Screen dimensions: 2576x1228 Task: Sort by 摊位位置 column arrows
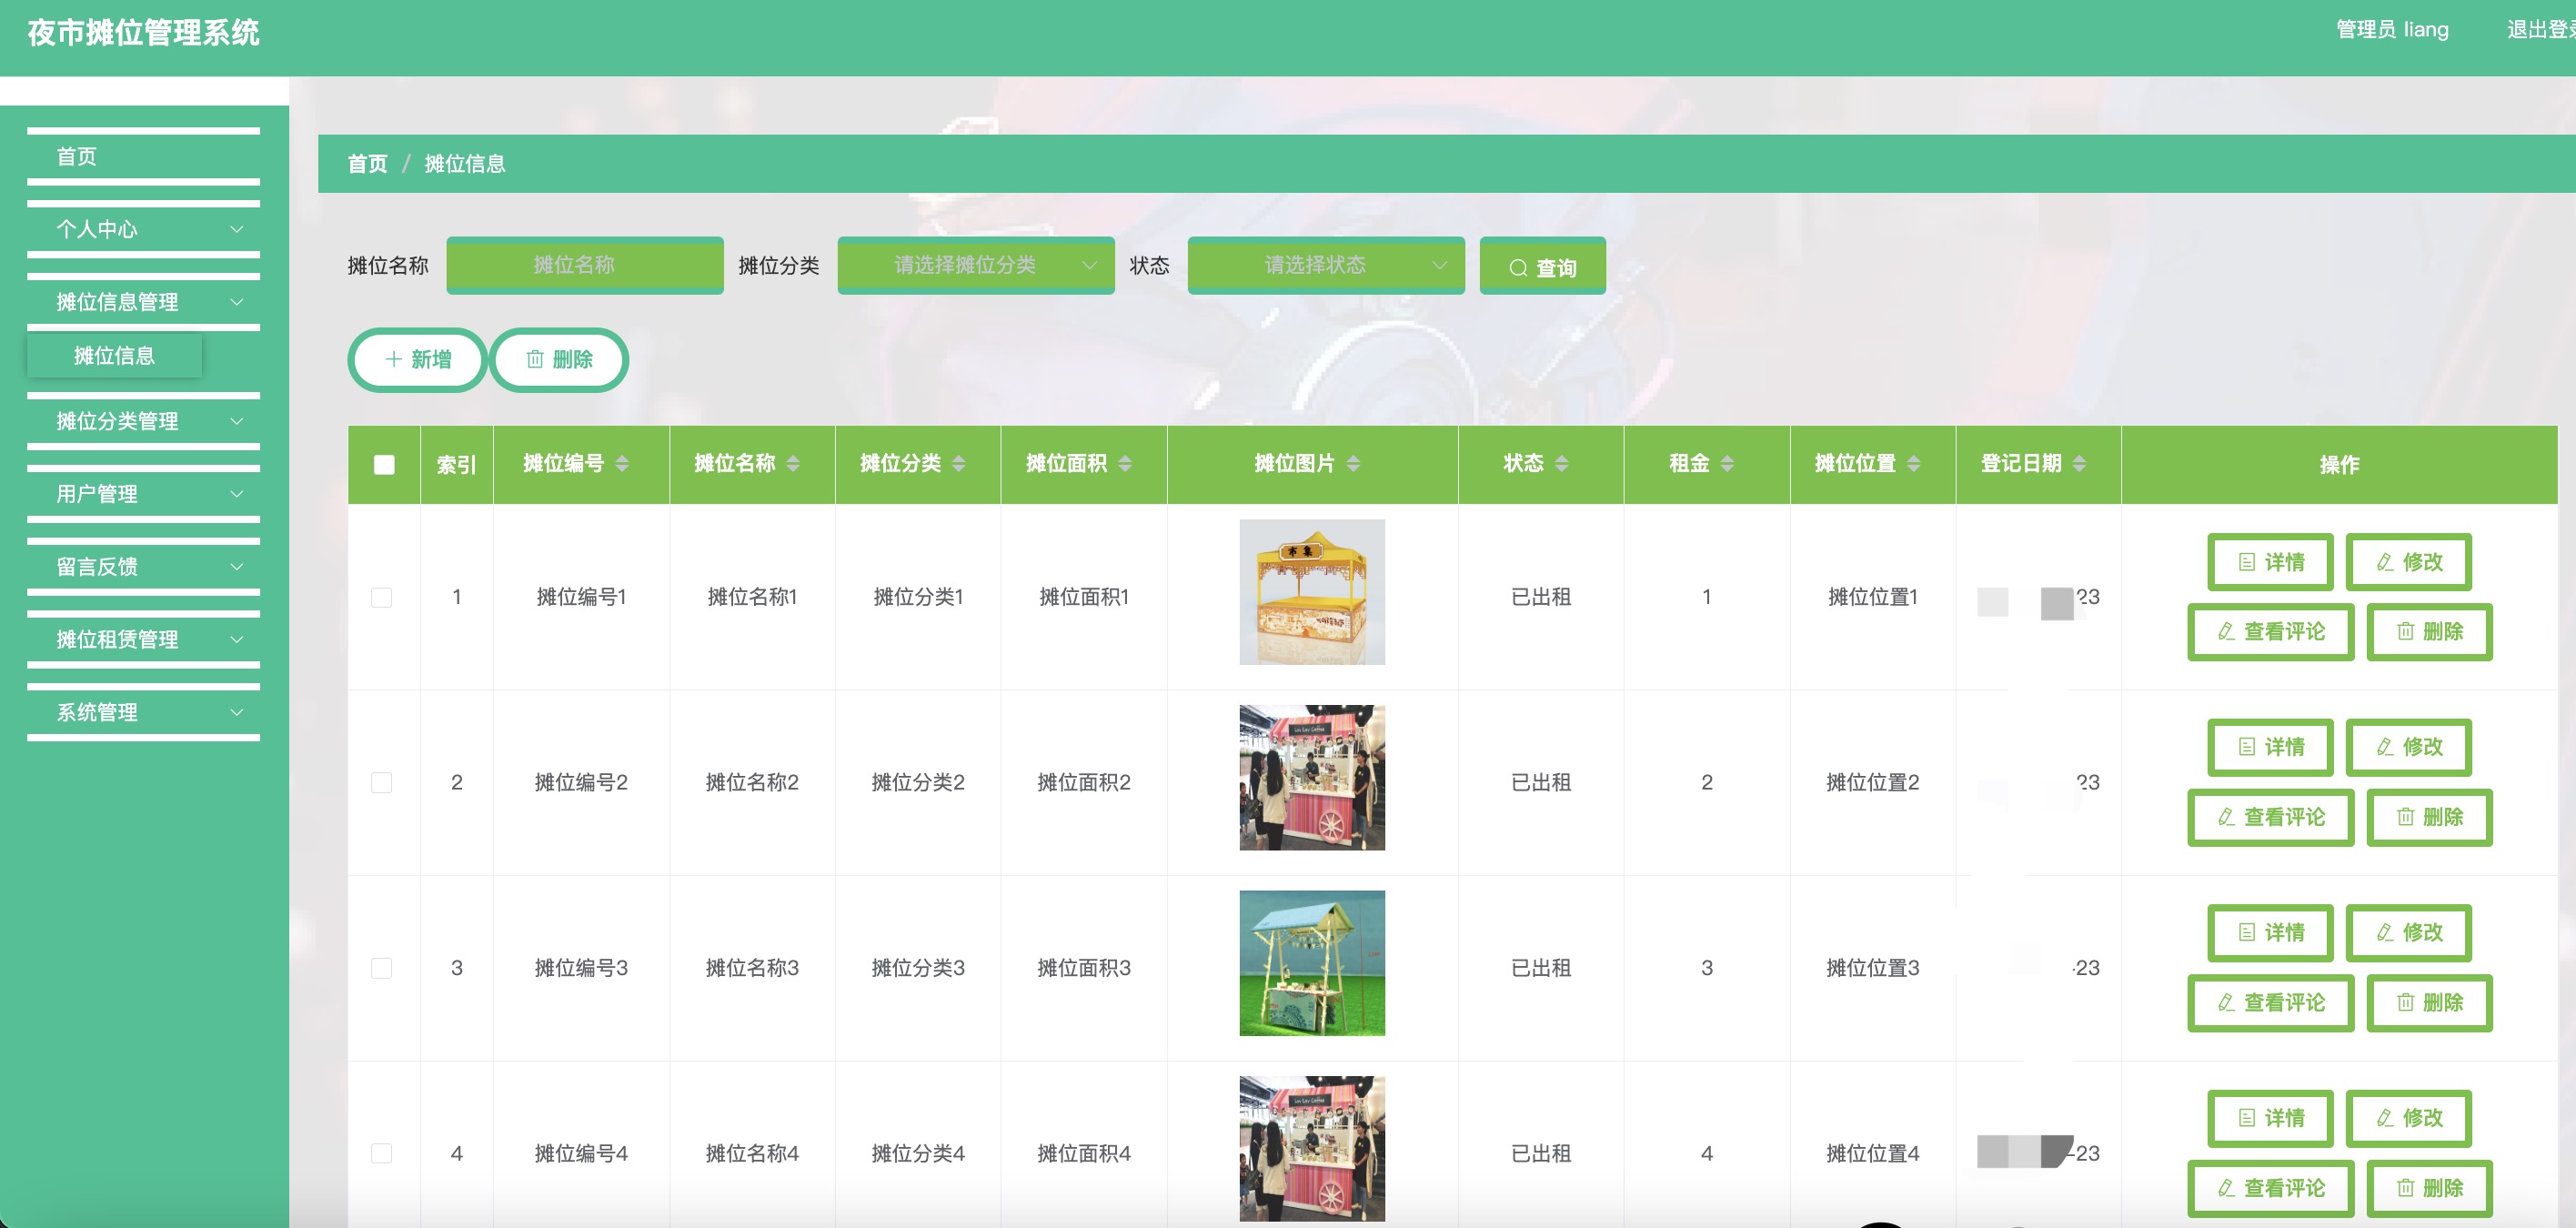point(1914,464)
